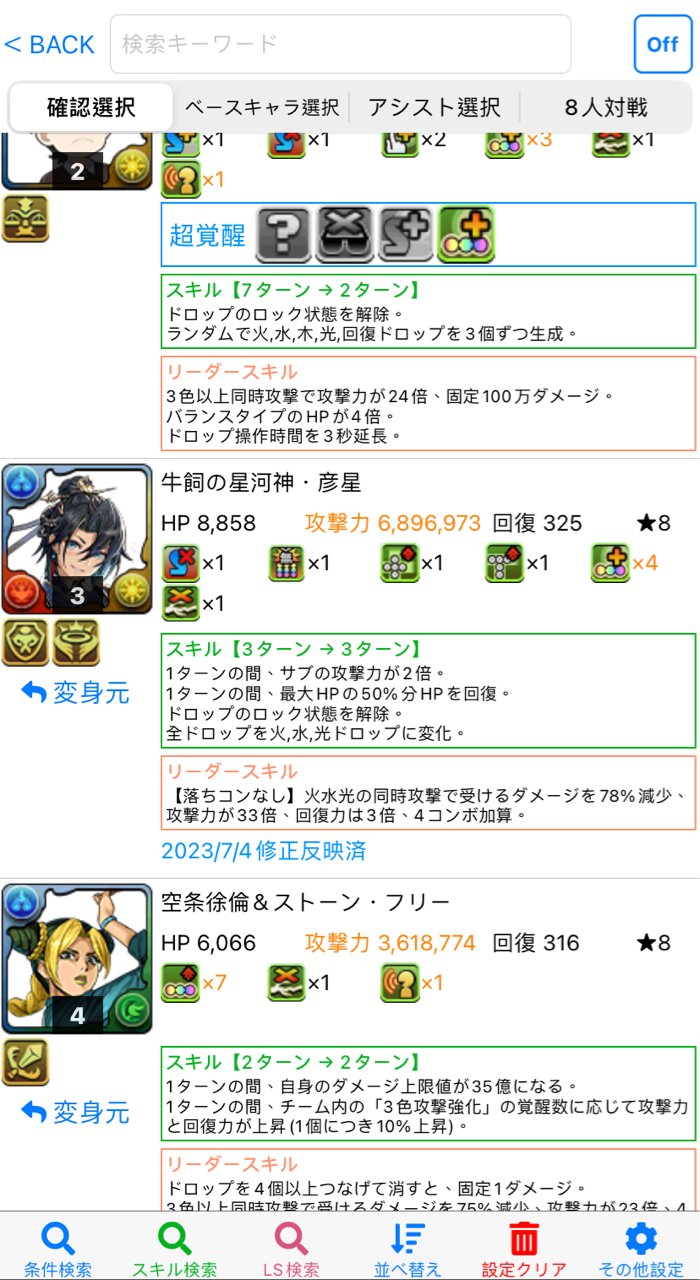700x1280 pixels.
Task: Select monster 3 彦星 portrait
Action: pos(77,539)
